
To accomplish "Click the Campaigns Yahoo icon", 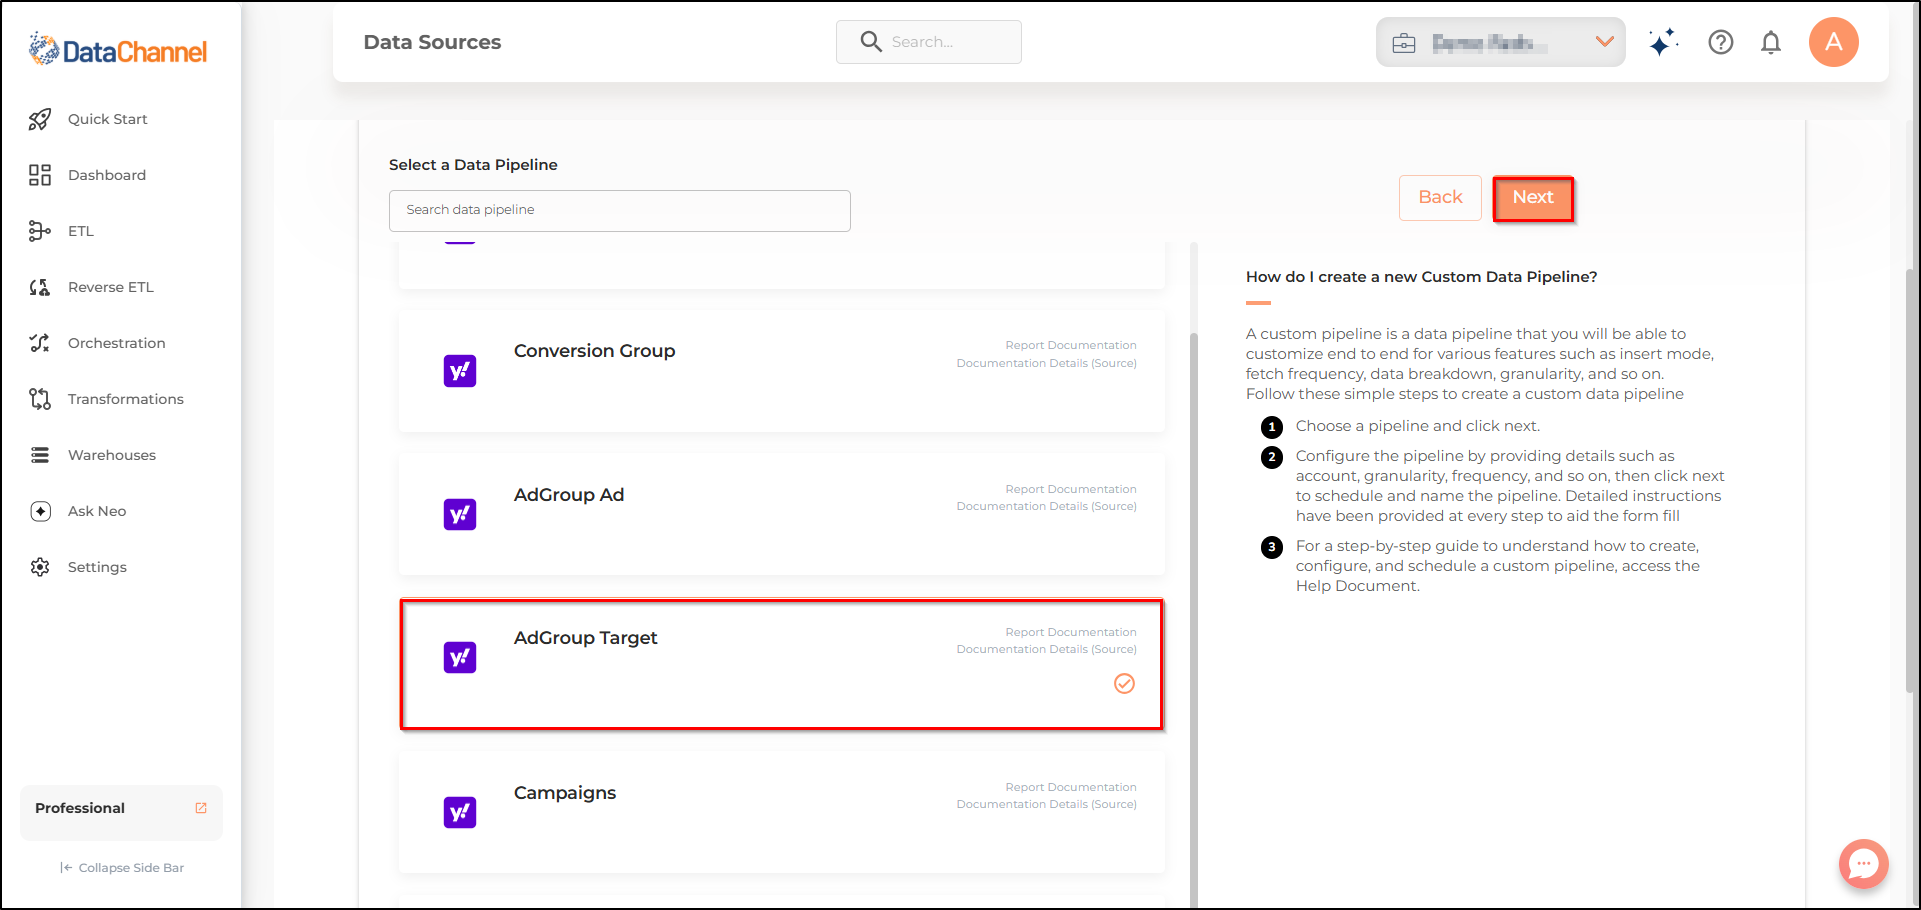I will (460, 812).
